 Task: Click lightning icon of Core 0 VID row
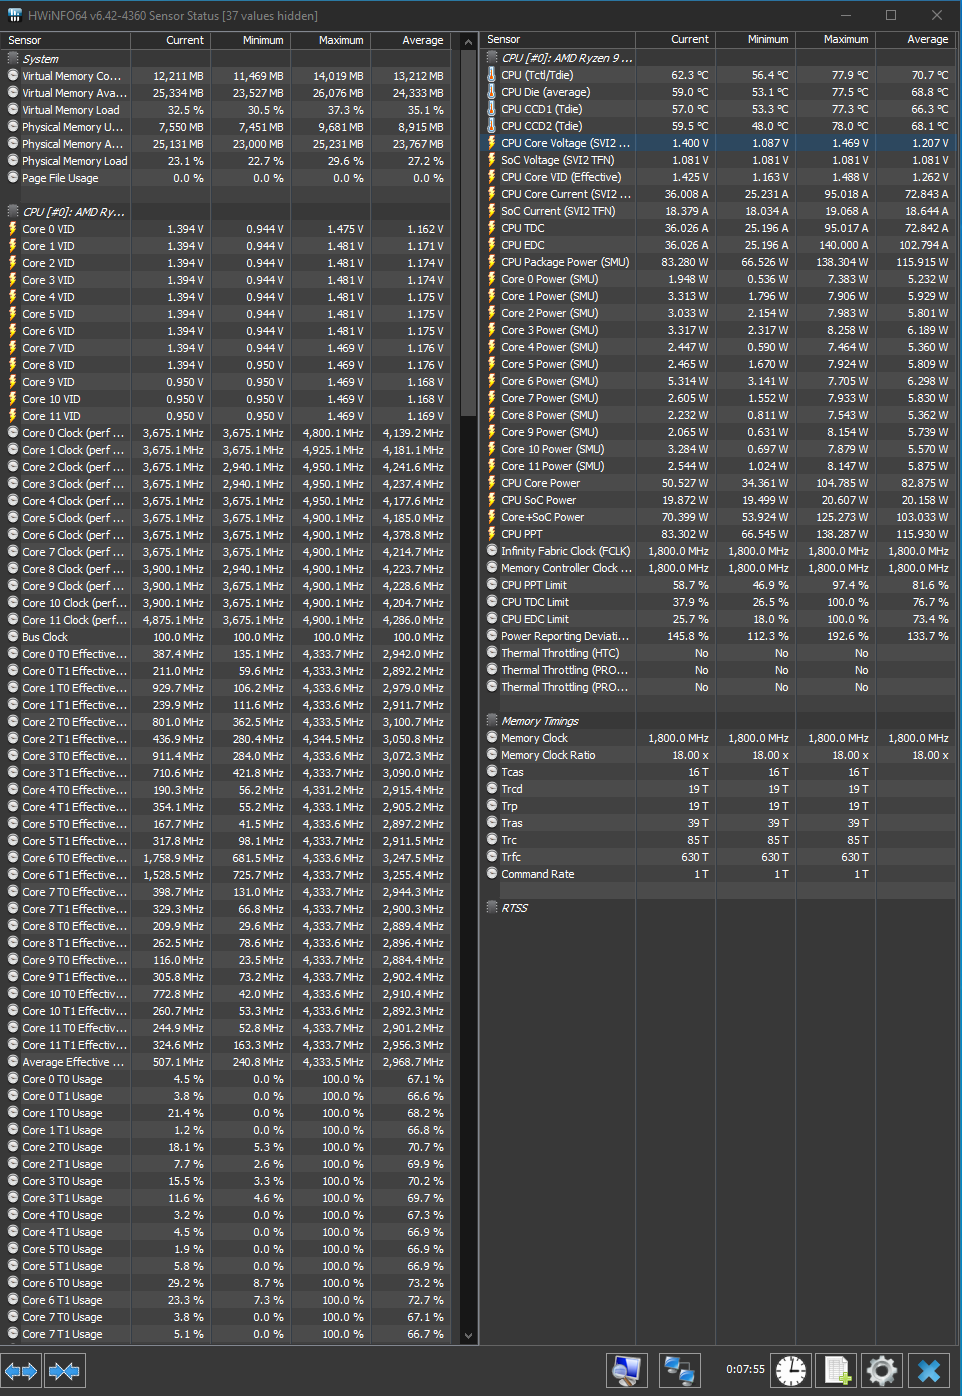coord(13,228)
